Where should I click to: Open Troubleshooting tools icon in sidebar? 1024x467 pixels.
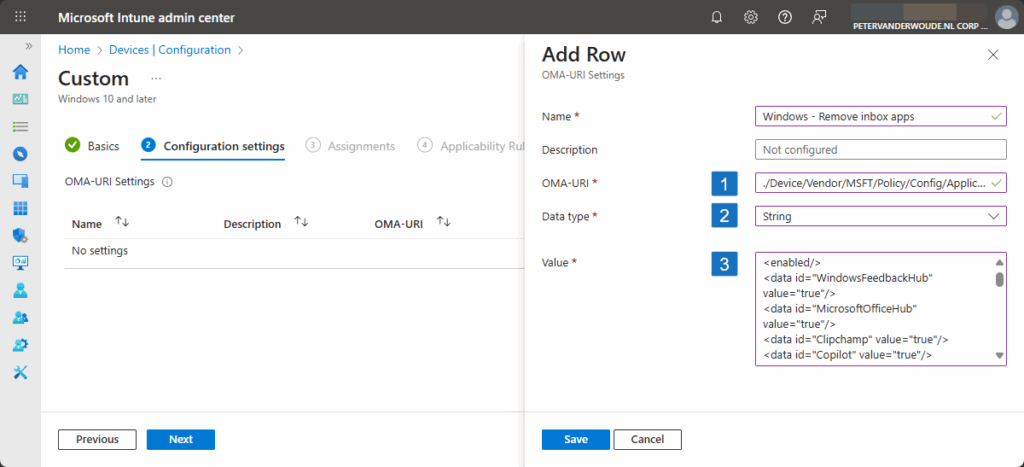(x=20, y=372)
